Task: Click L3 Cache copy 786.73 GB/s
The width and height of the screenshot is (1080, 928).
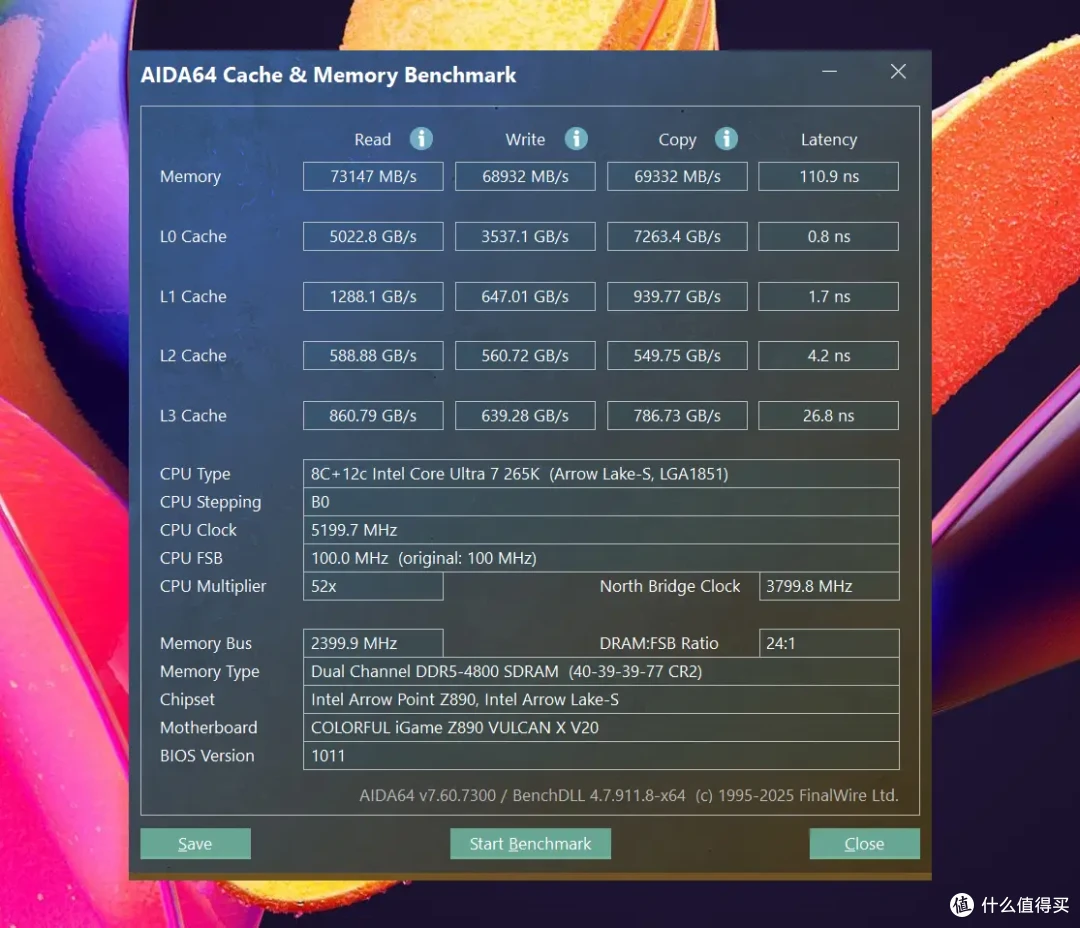Action: 677,415
